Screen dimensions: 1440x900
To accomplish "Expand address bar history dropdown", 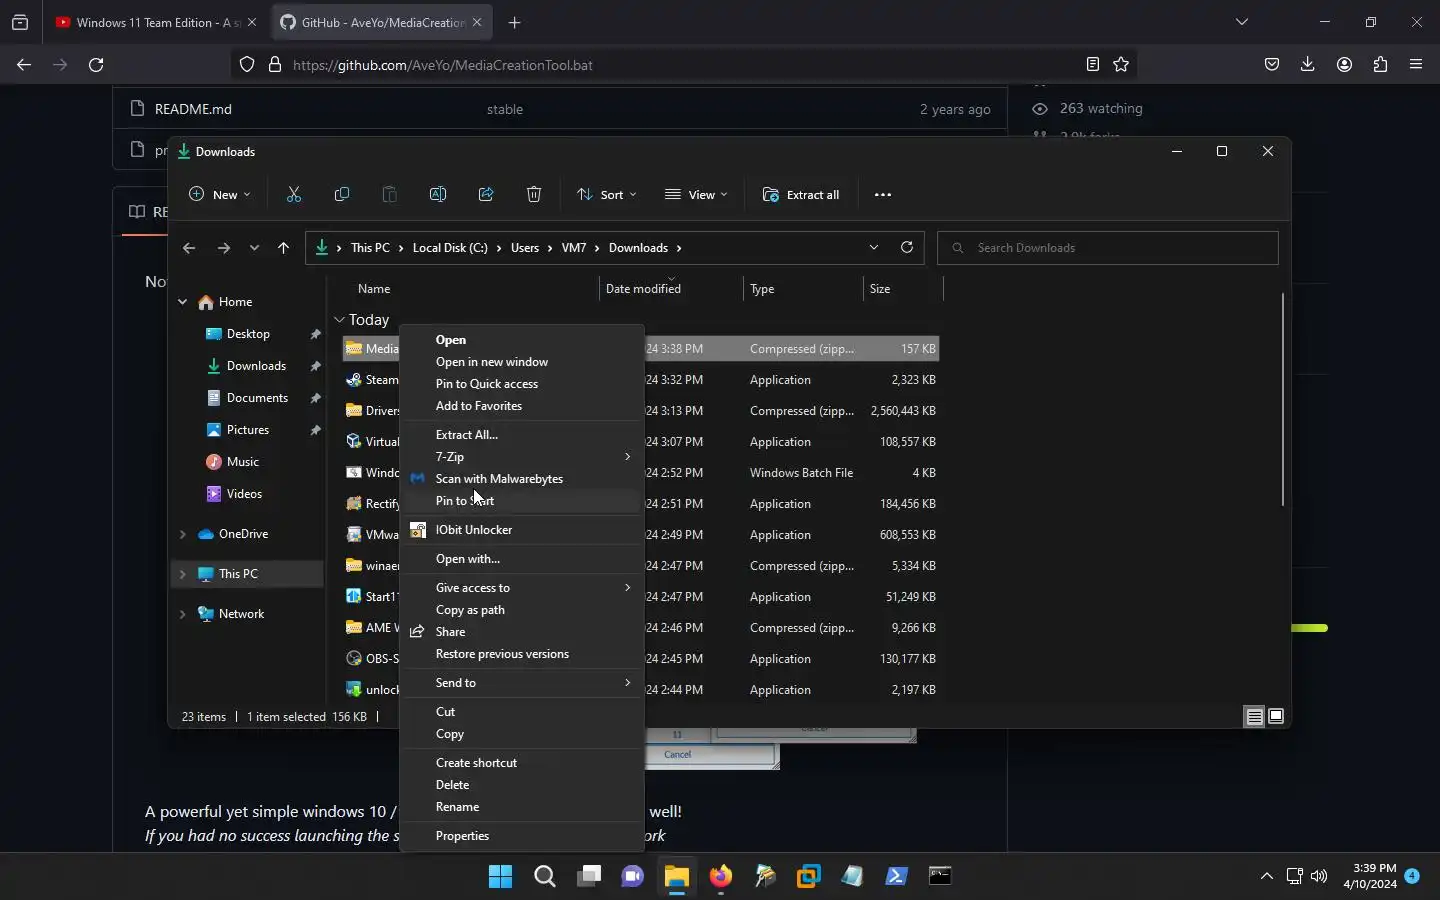I will (x=874, y=248).
